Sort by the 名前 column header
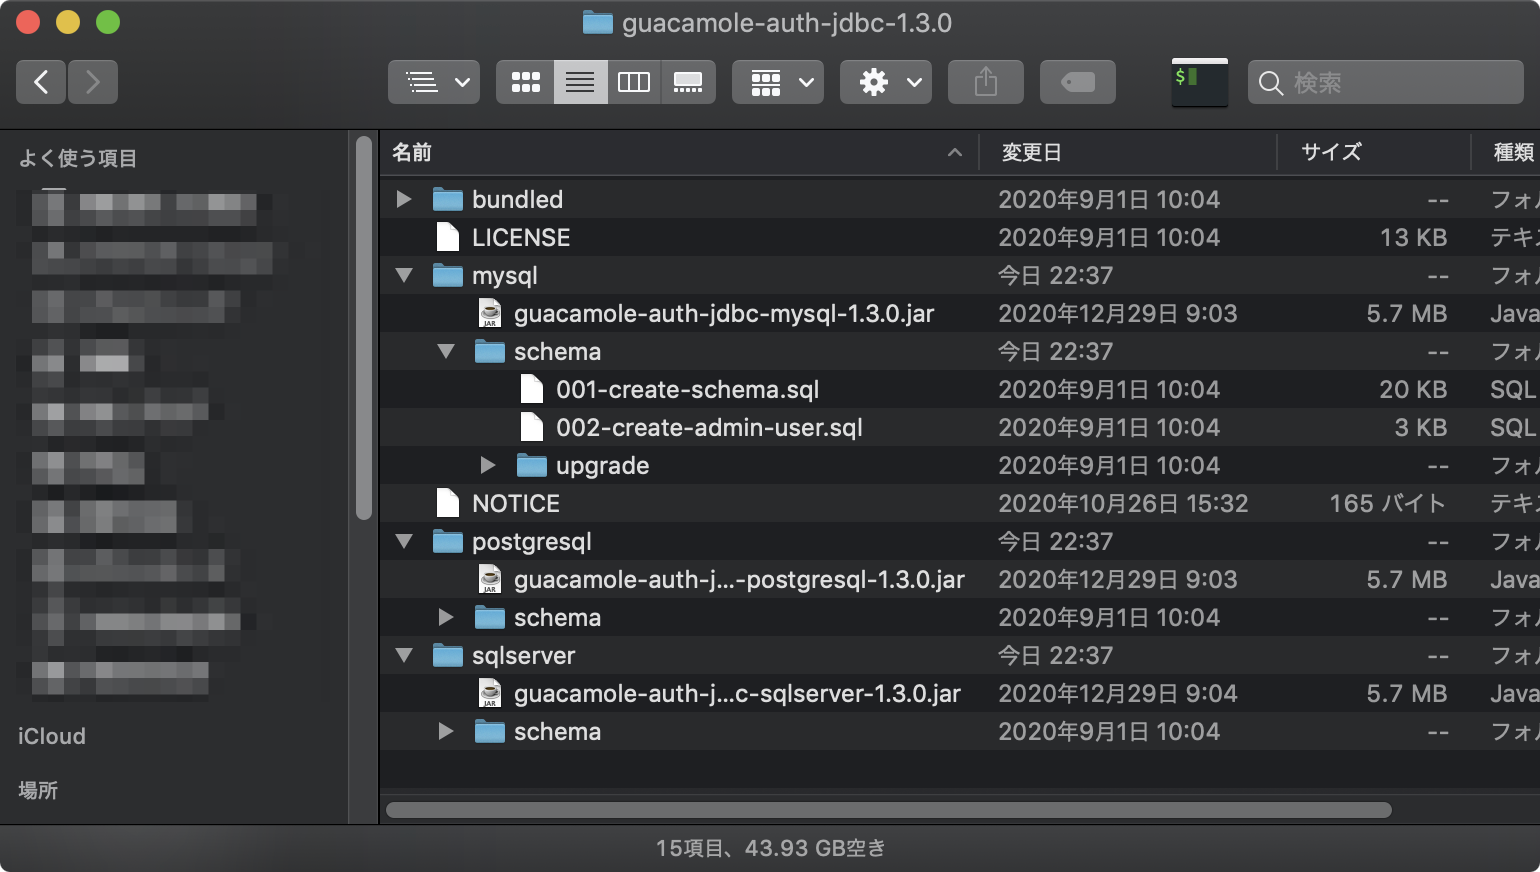The height and width of the screenshot is (872, 1540). coord(679,152)
